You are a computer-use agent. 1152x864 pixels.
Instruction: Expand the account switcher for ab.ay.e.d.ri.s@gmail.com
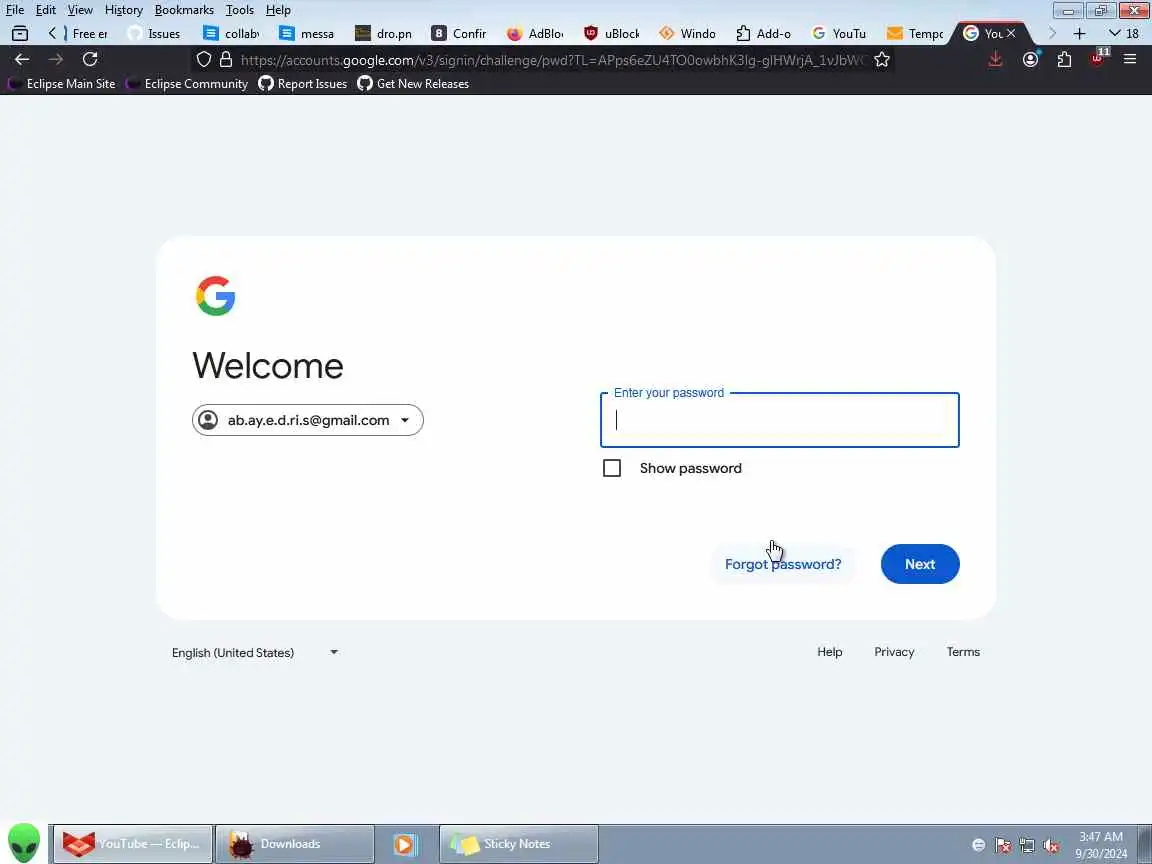point(308,420)
